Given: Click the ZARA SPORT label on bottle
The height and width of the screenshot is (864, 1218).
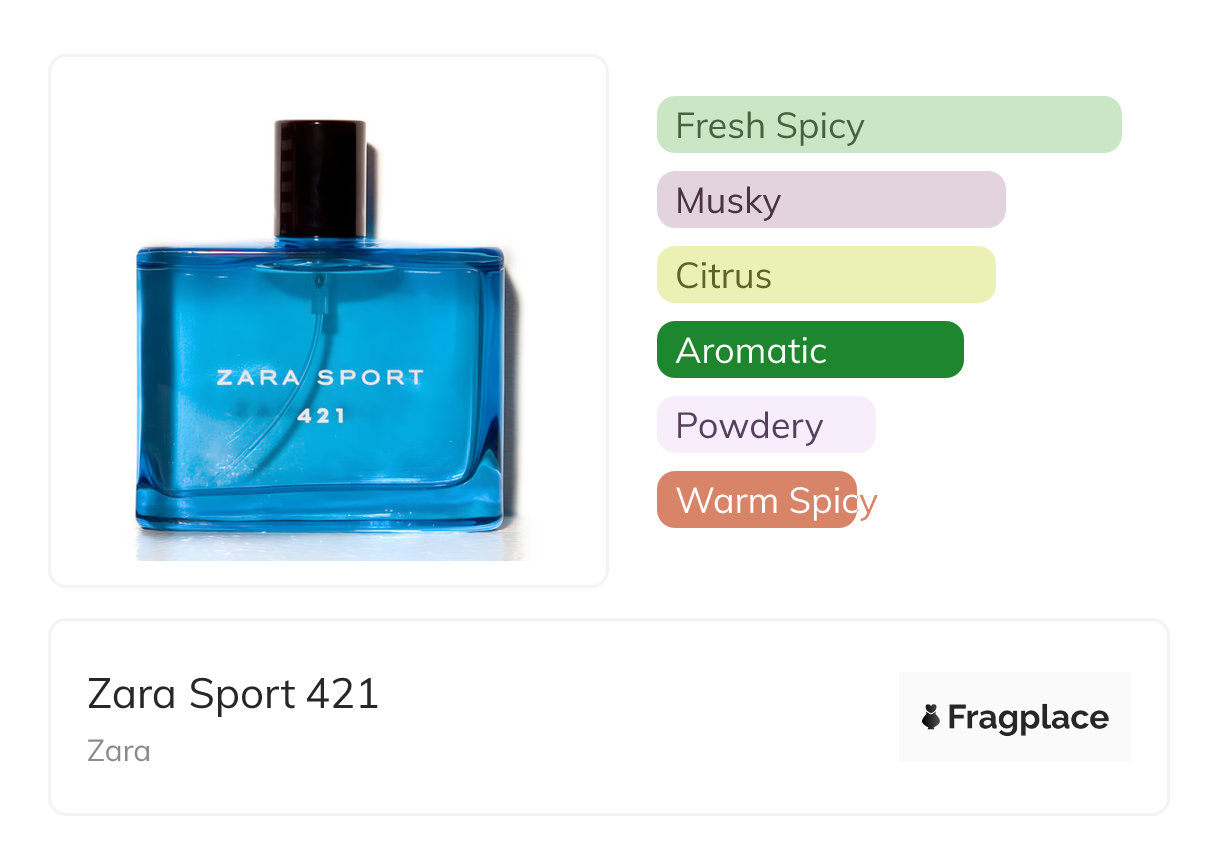Looking at the screenshot, I should click(x=320, y=378).
